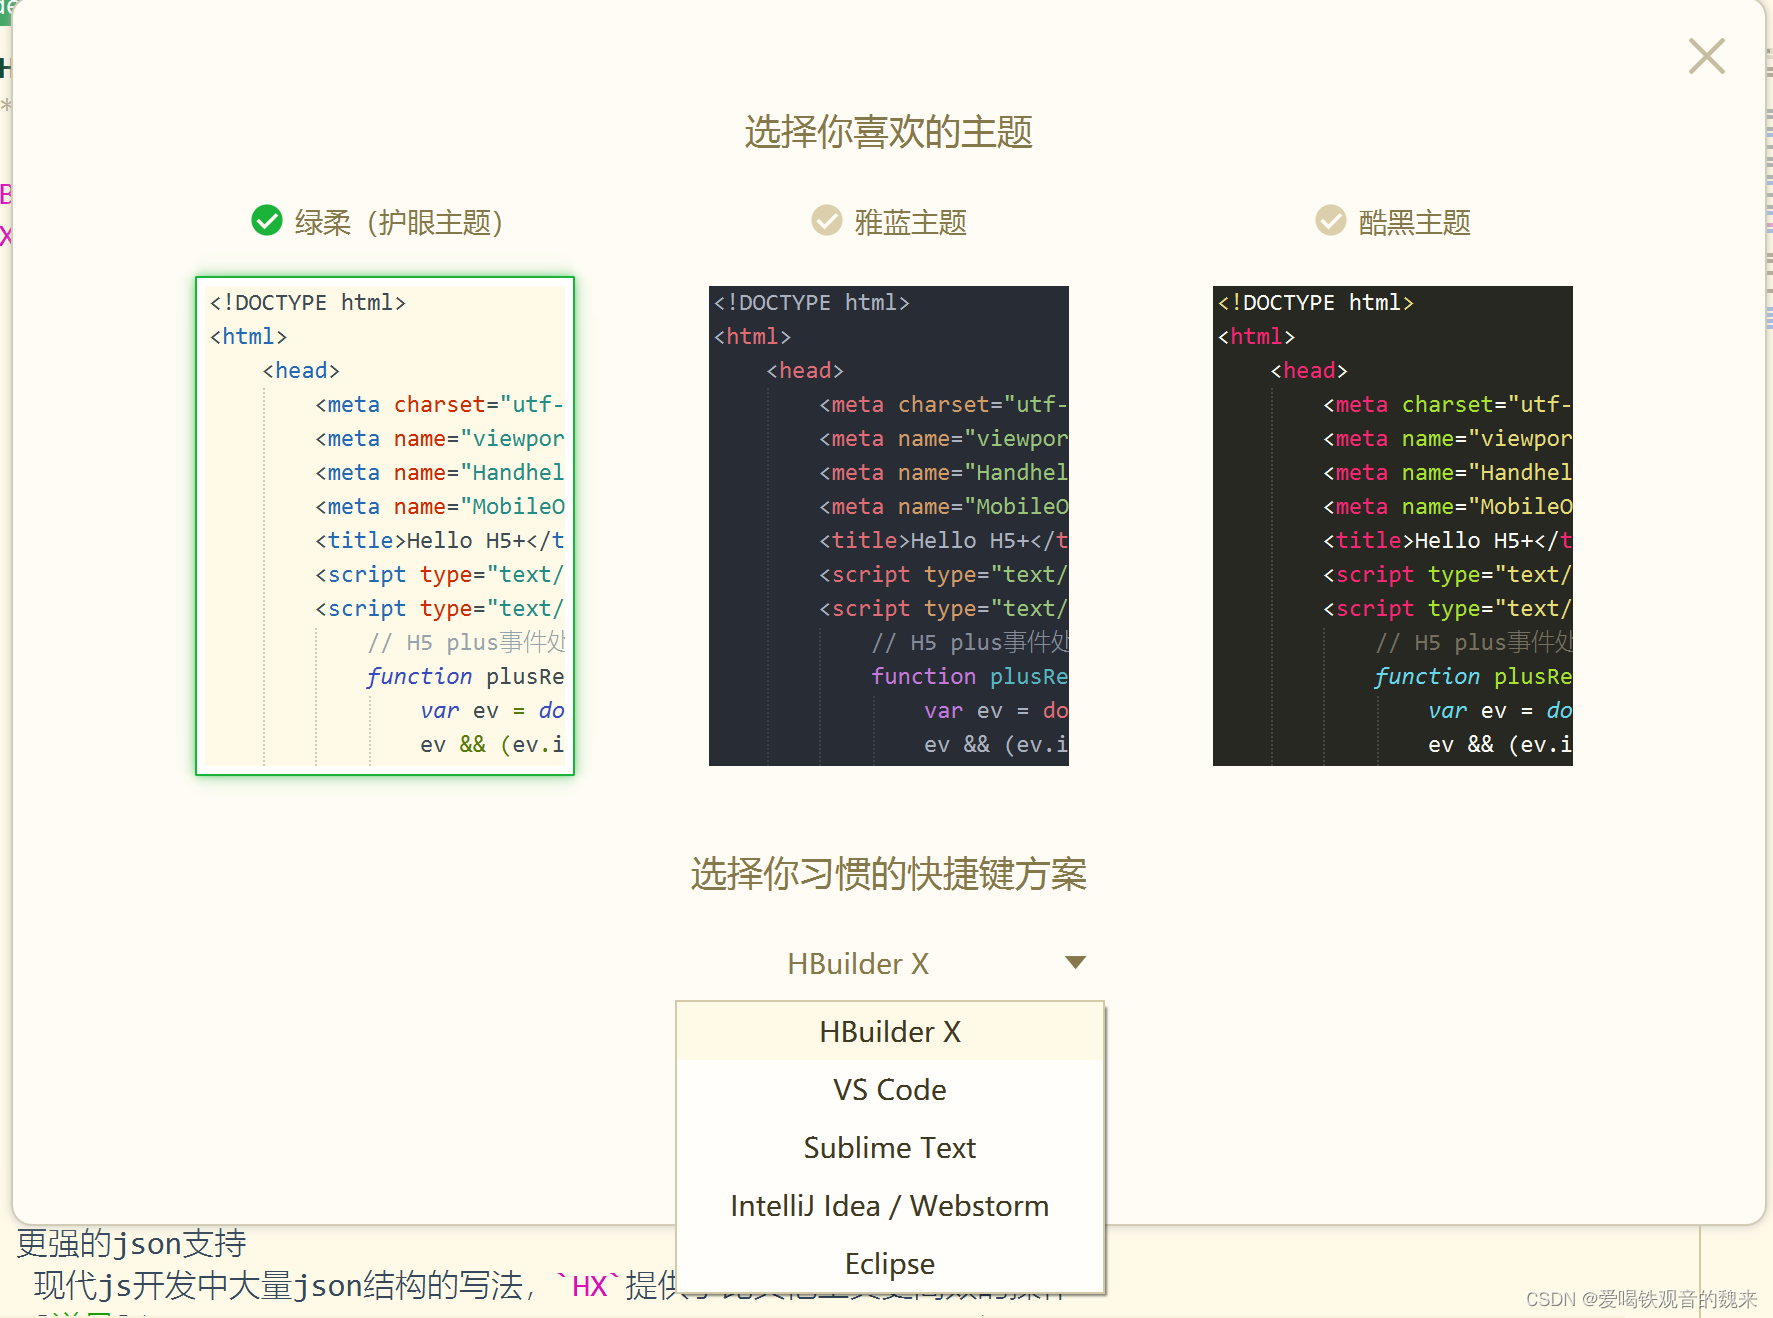Choose HBuilder X in the shortcut list
This screenshot has width=1773, height=1318.
(x=890, y=1032)
